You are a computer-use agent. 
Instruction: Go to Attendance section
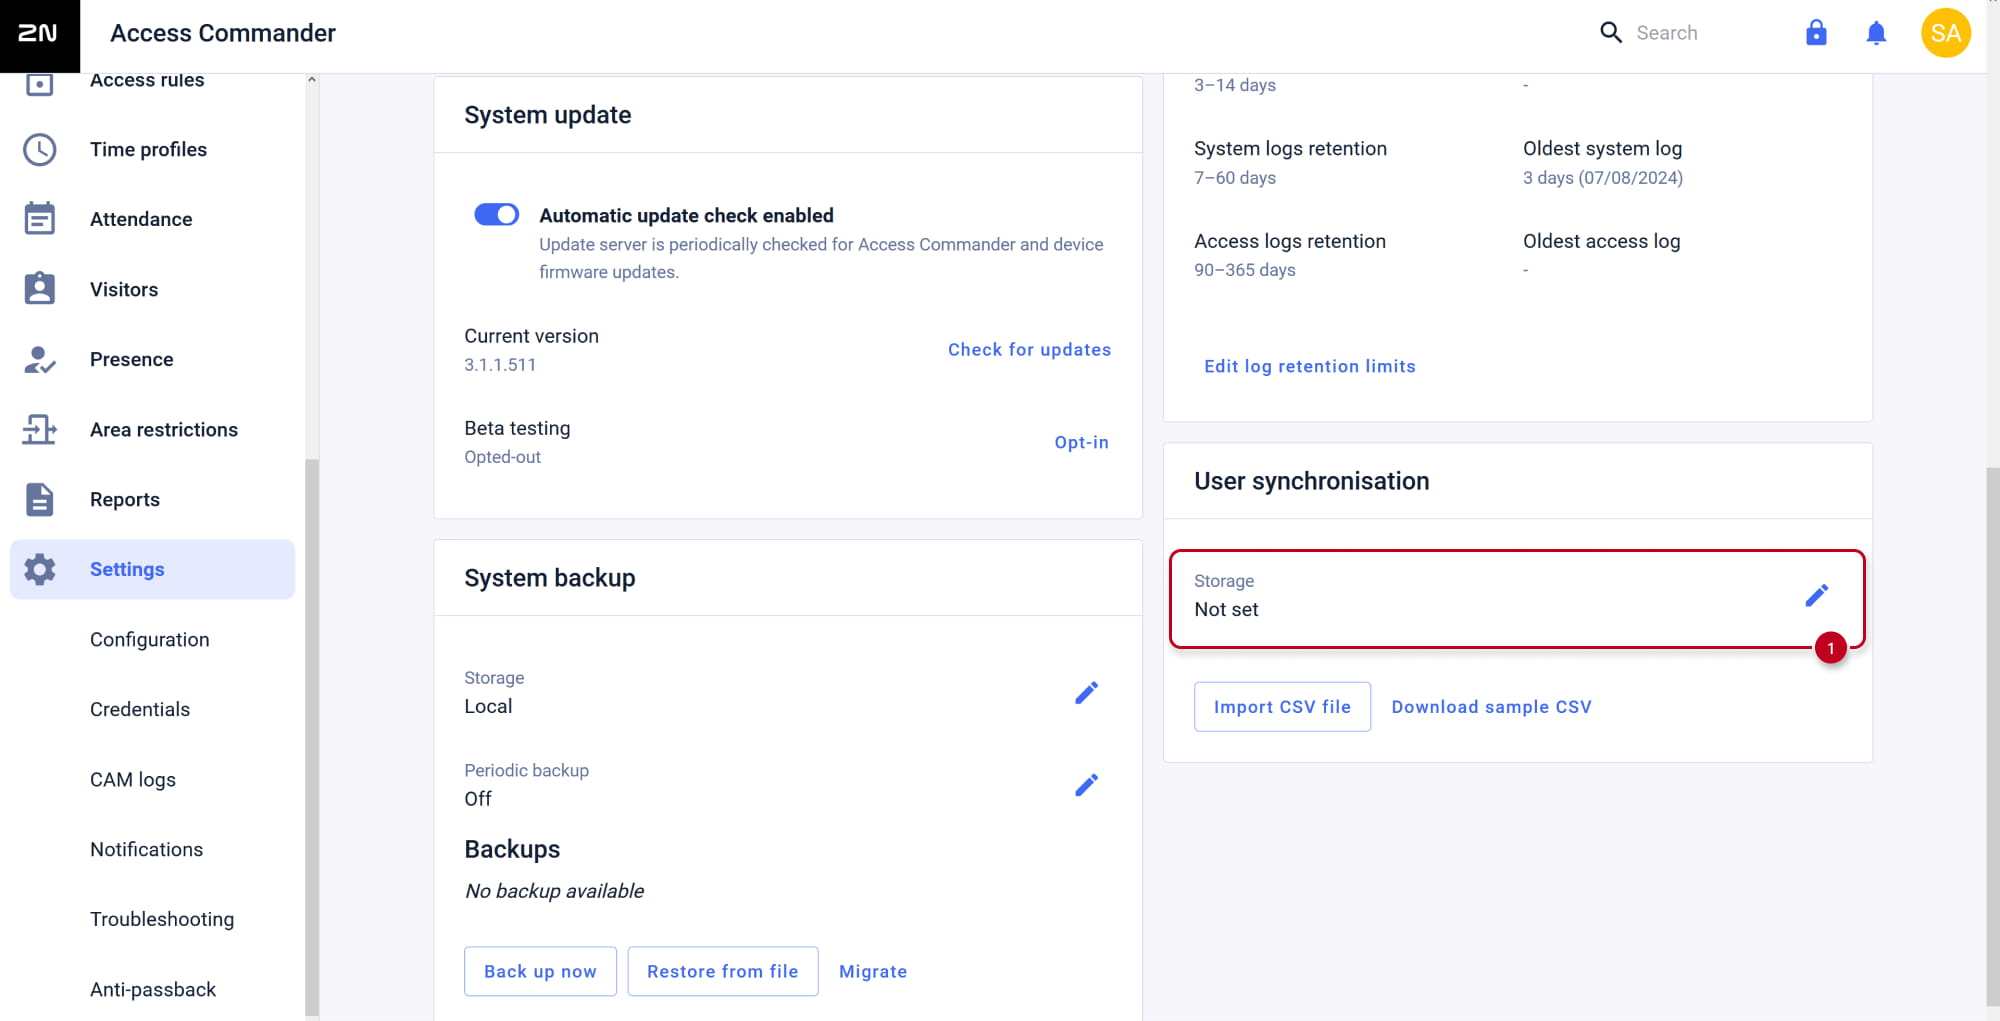click(x=141, y=219)
